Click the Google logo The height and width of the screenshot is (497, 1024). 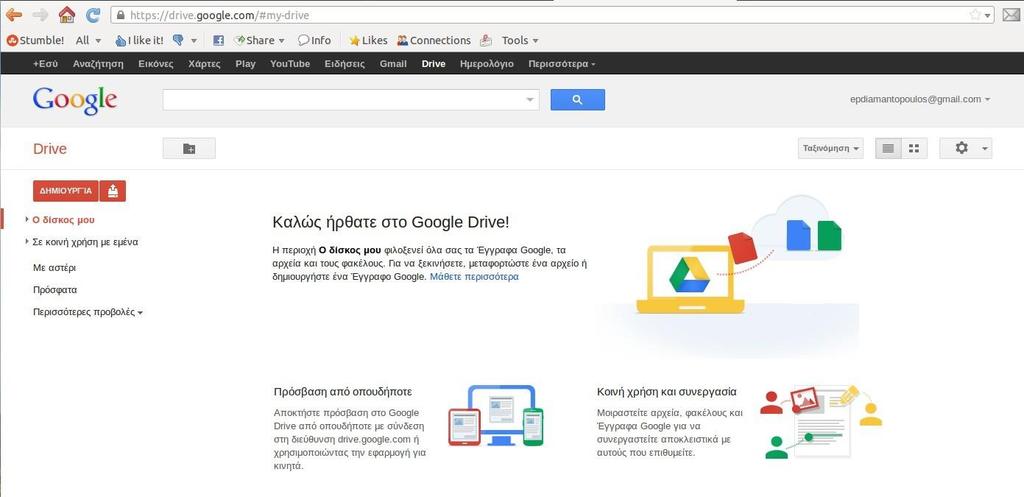(74, 101)
